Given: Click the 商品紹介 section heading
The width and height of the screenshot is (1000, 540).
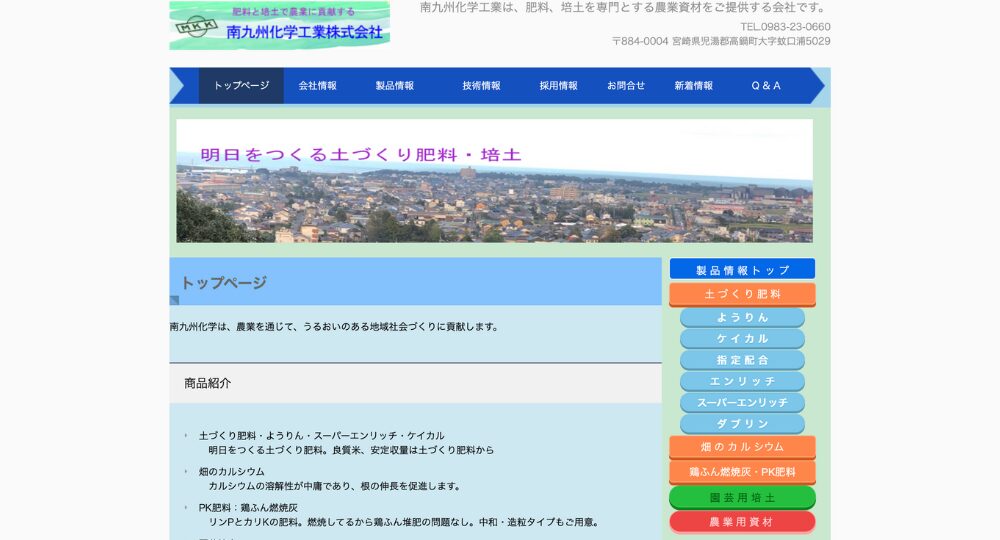Looking at the screenshot, I should pyautogui.click(x=207, y=383).
